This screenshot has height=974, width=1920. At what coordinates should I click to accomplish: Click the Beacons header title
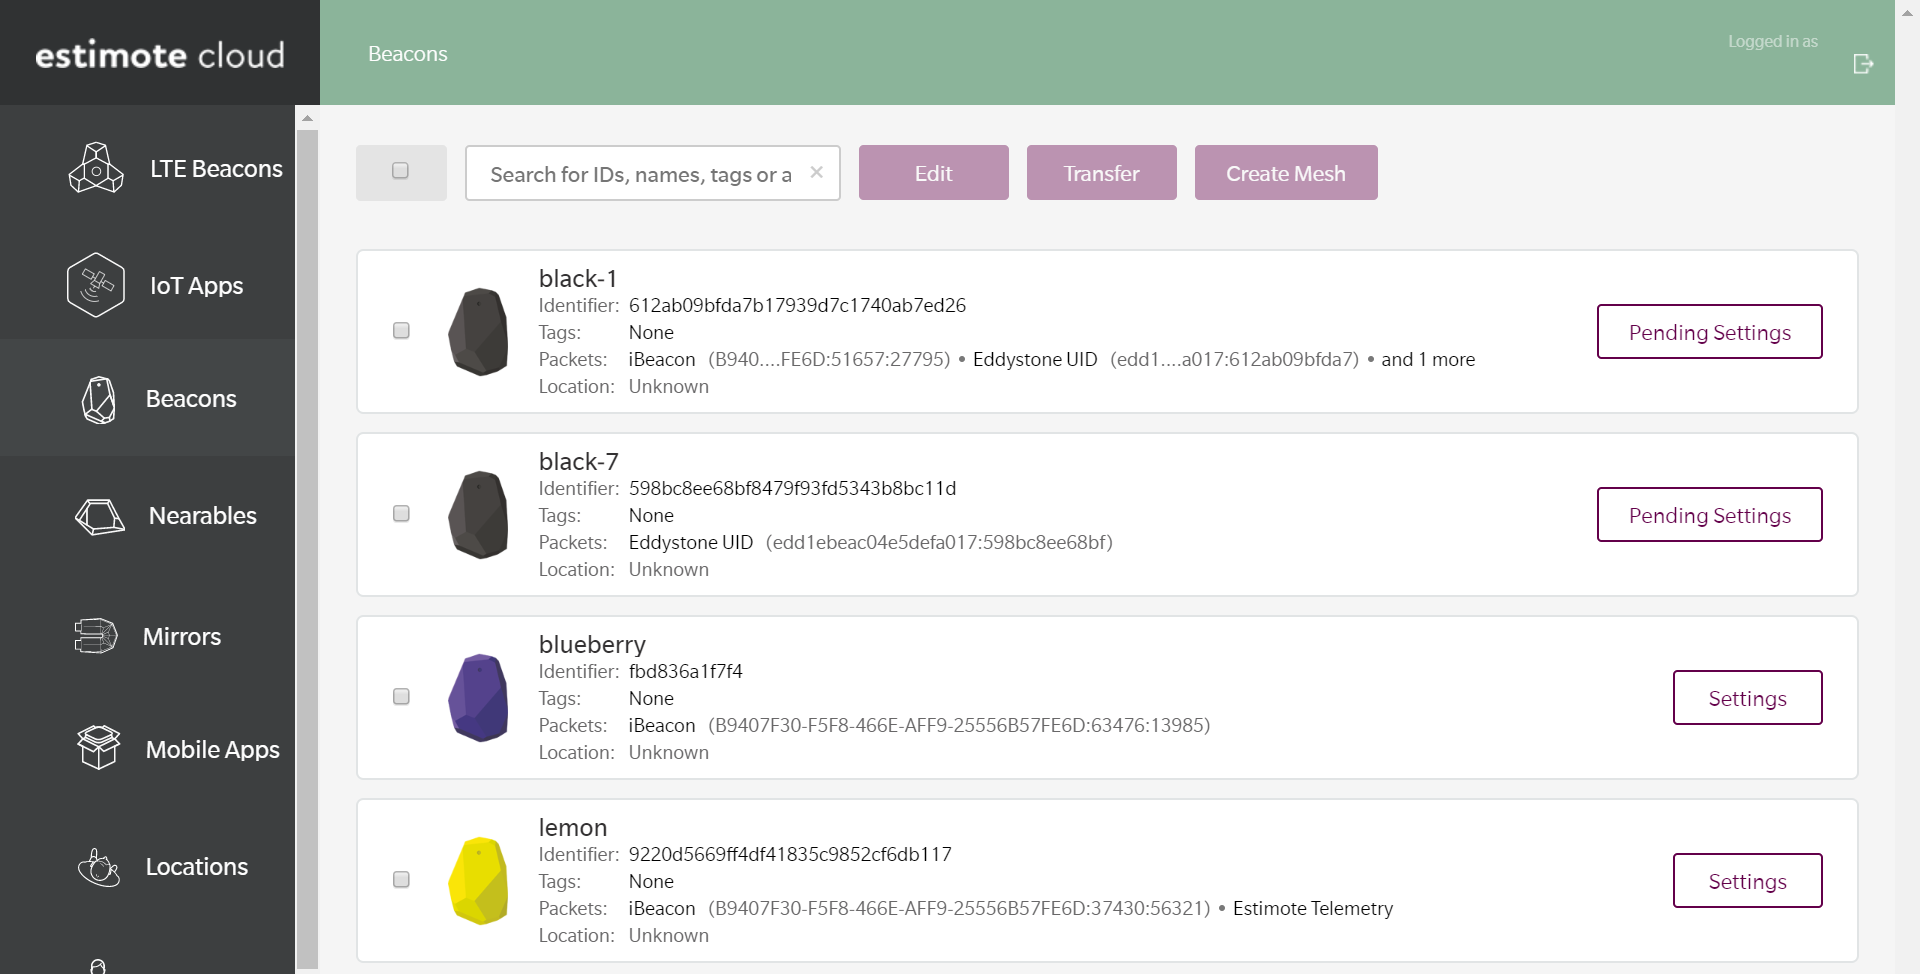[408, 54]
